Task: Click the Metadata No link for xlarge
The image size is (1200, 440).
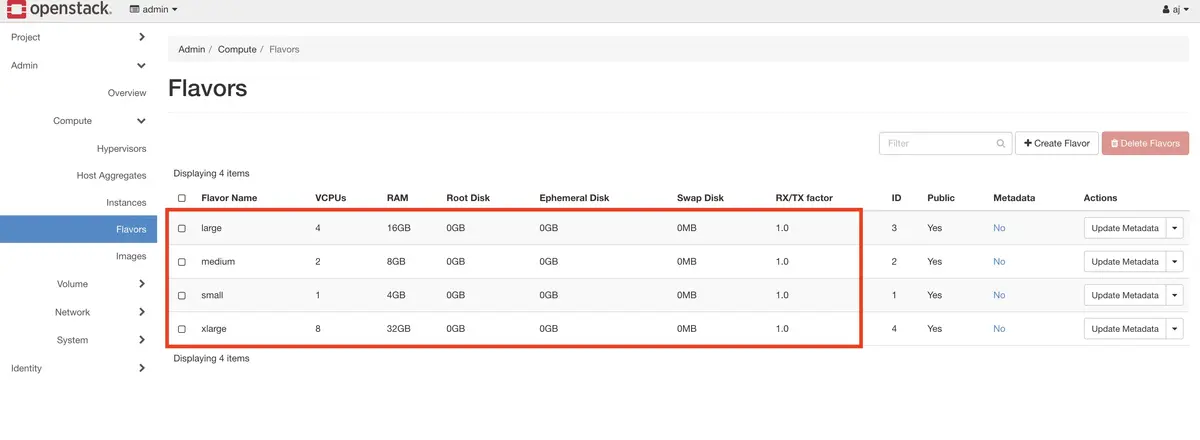Action: coord(999,329)
